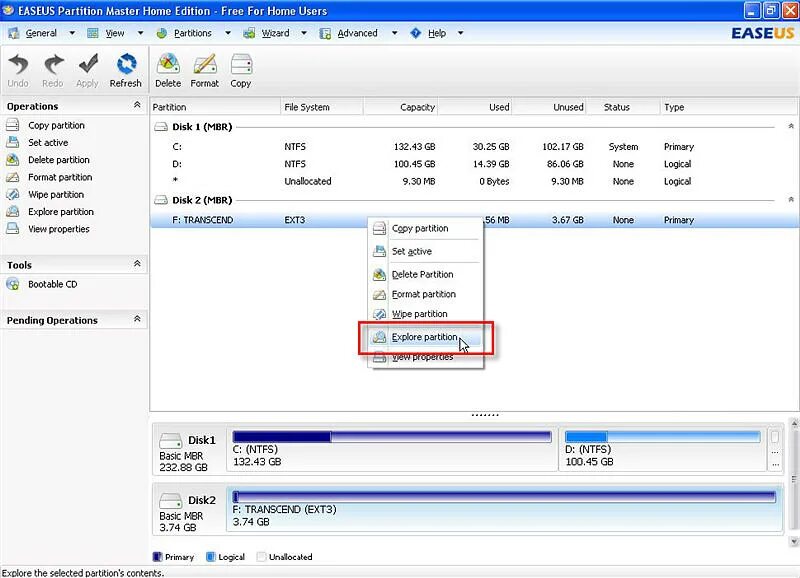Image resolution: width=800 pixels, height=578 pixels.
Task: Choose Explore partition from context menu
Action: click(x=424, y=338)
